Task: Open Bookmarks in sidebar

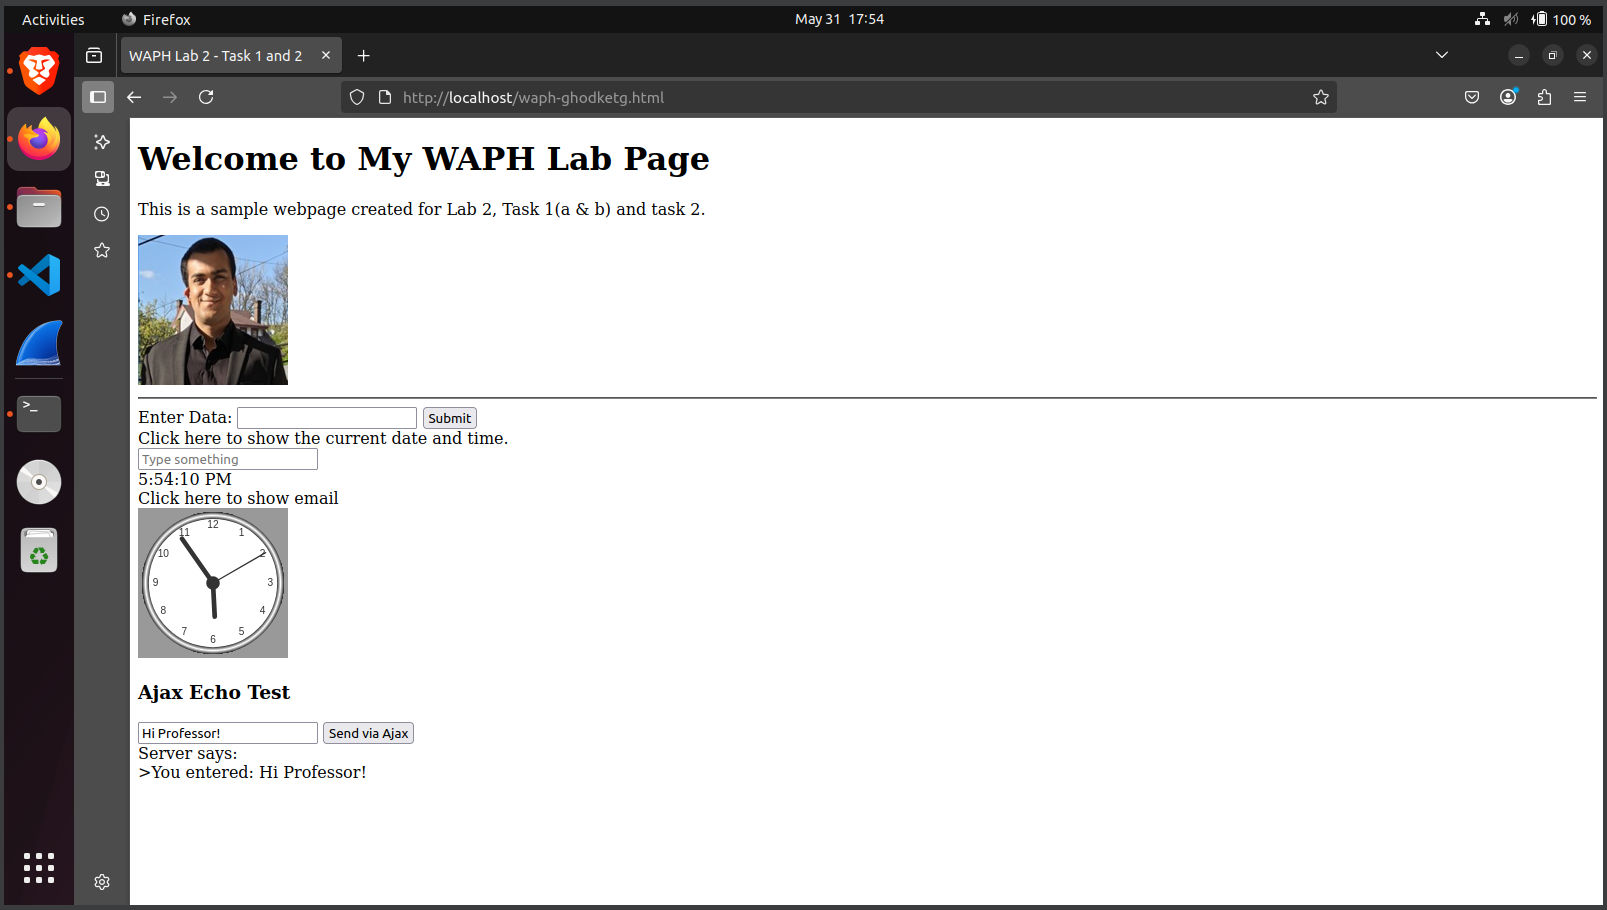Action: tap(102, 250)
